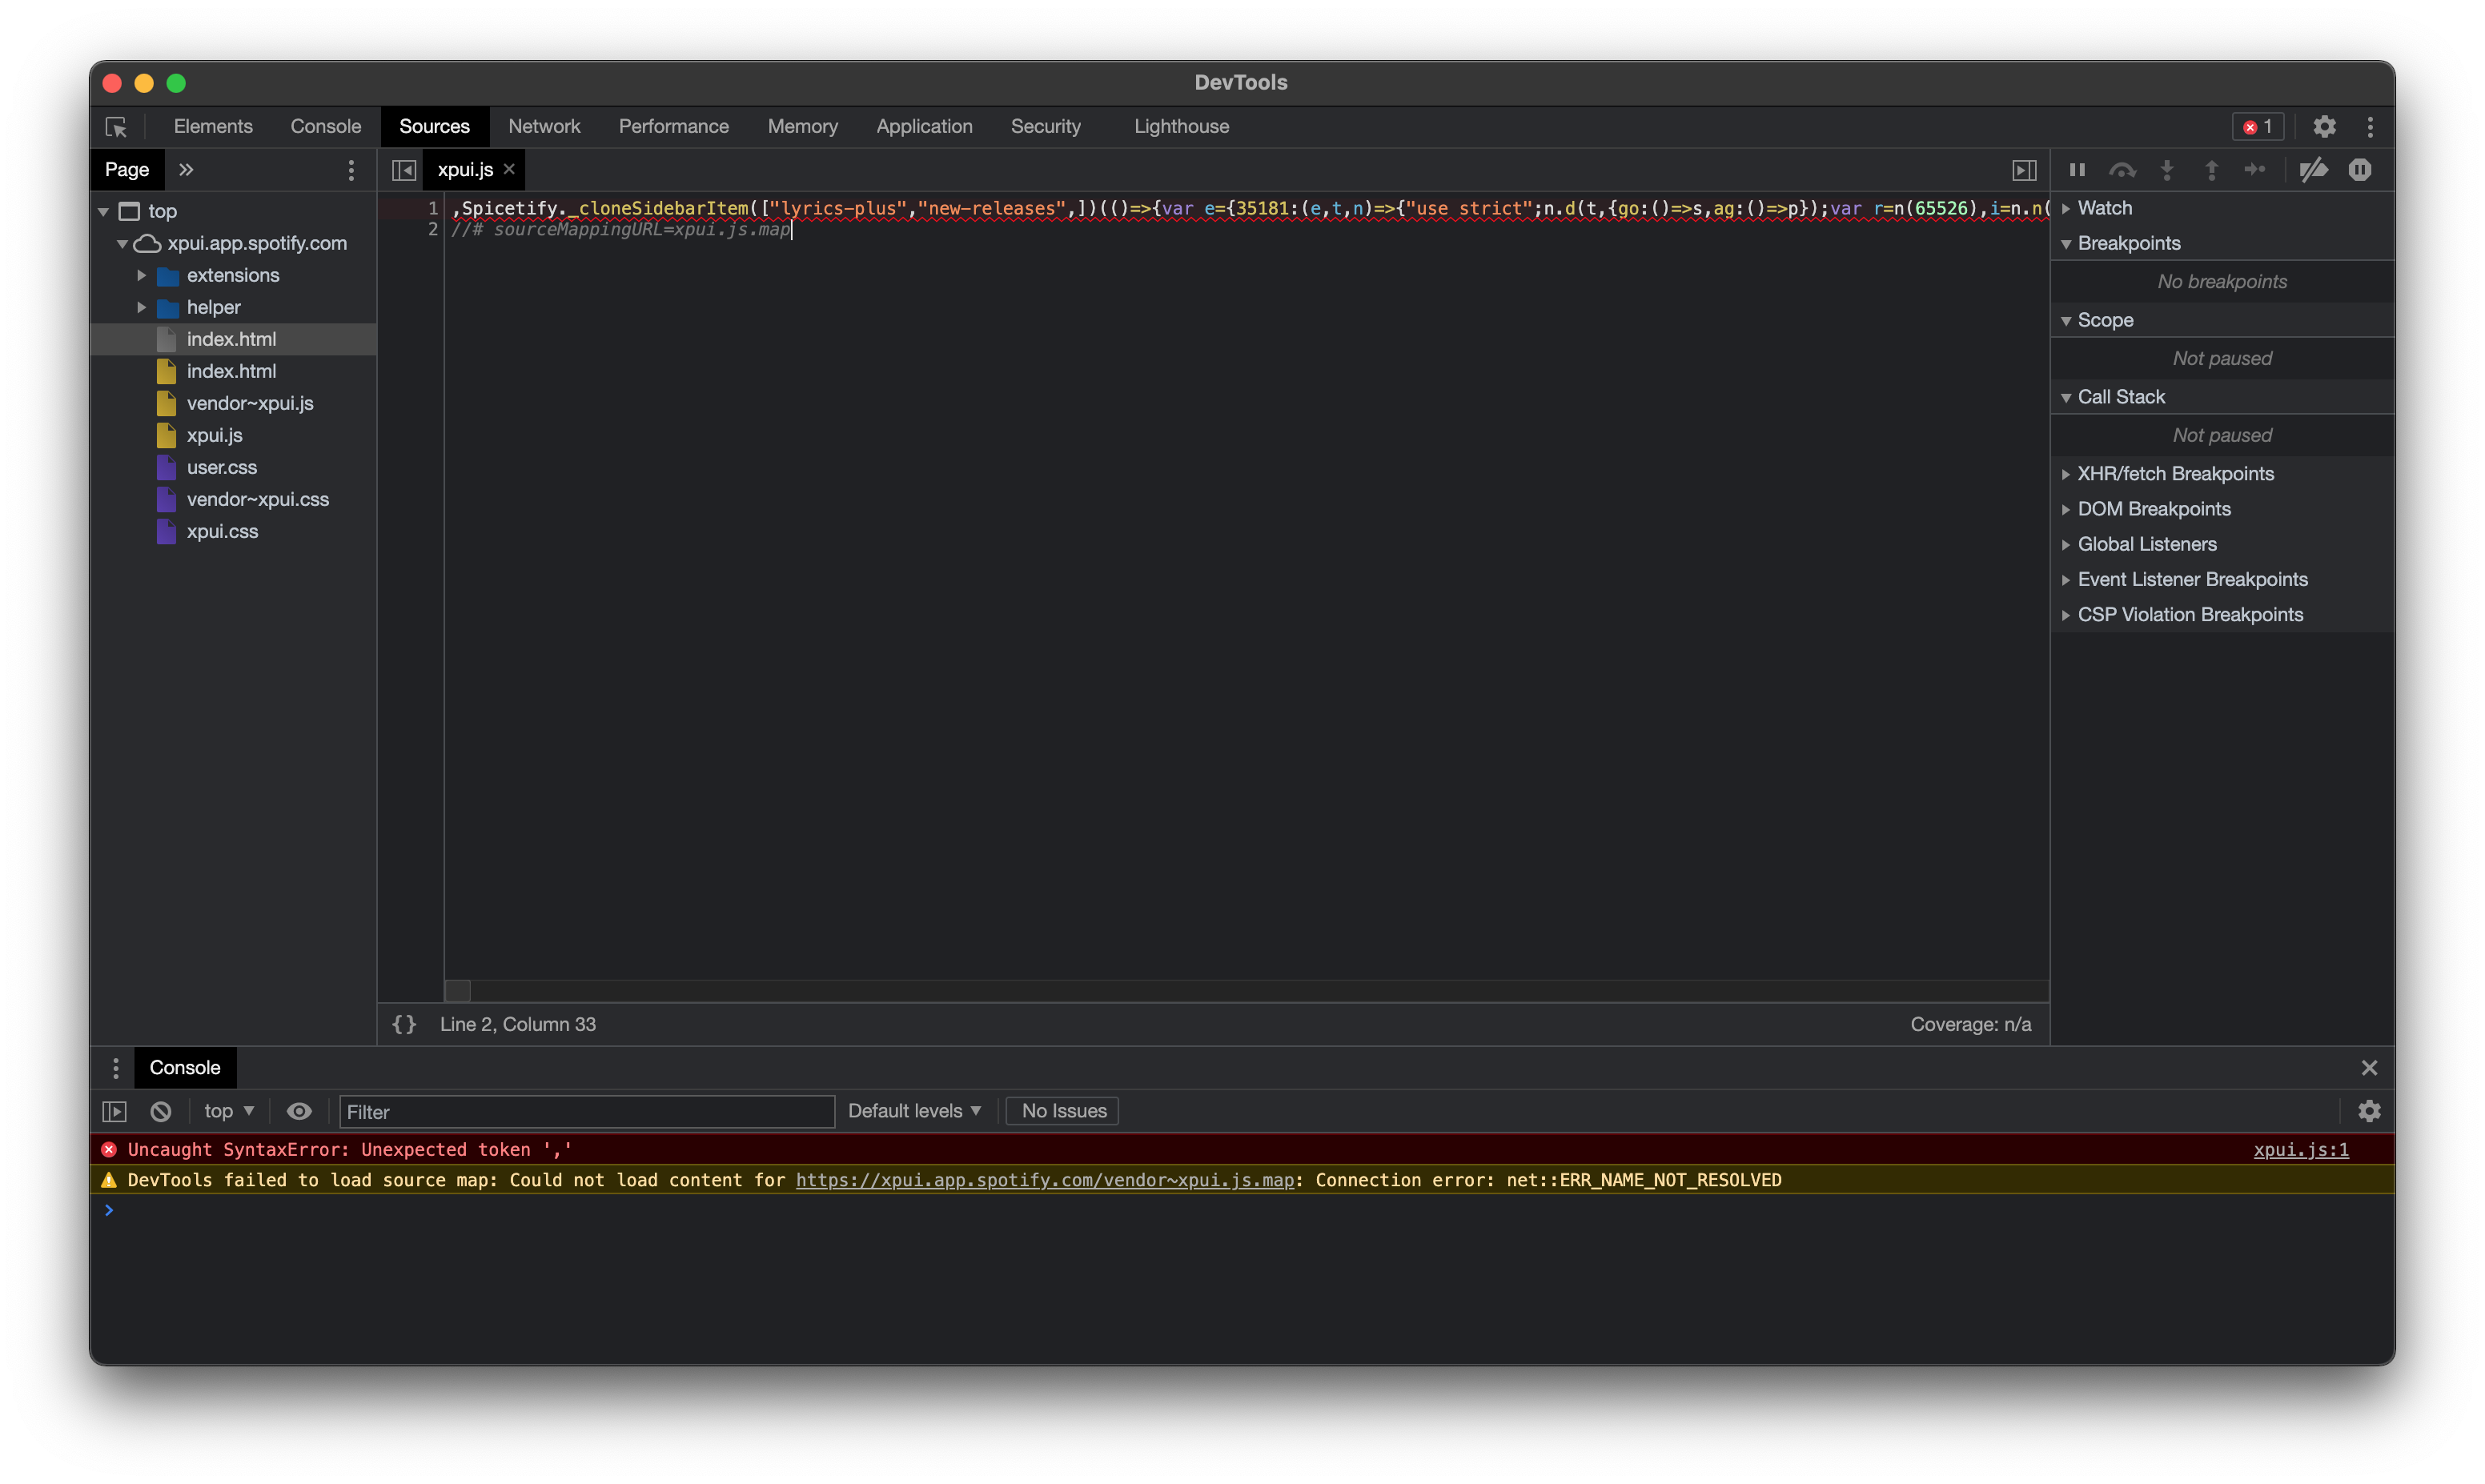Open DevTools settings gear

pos(2325,127)
